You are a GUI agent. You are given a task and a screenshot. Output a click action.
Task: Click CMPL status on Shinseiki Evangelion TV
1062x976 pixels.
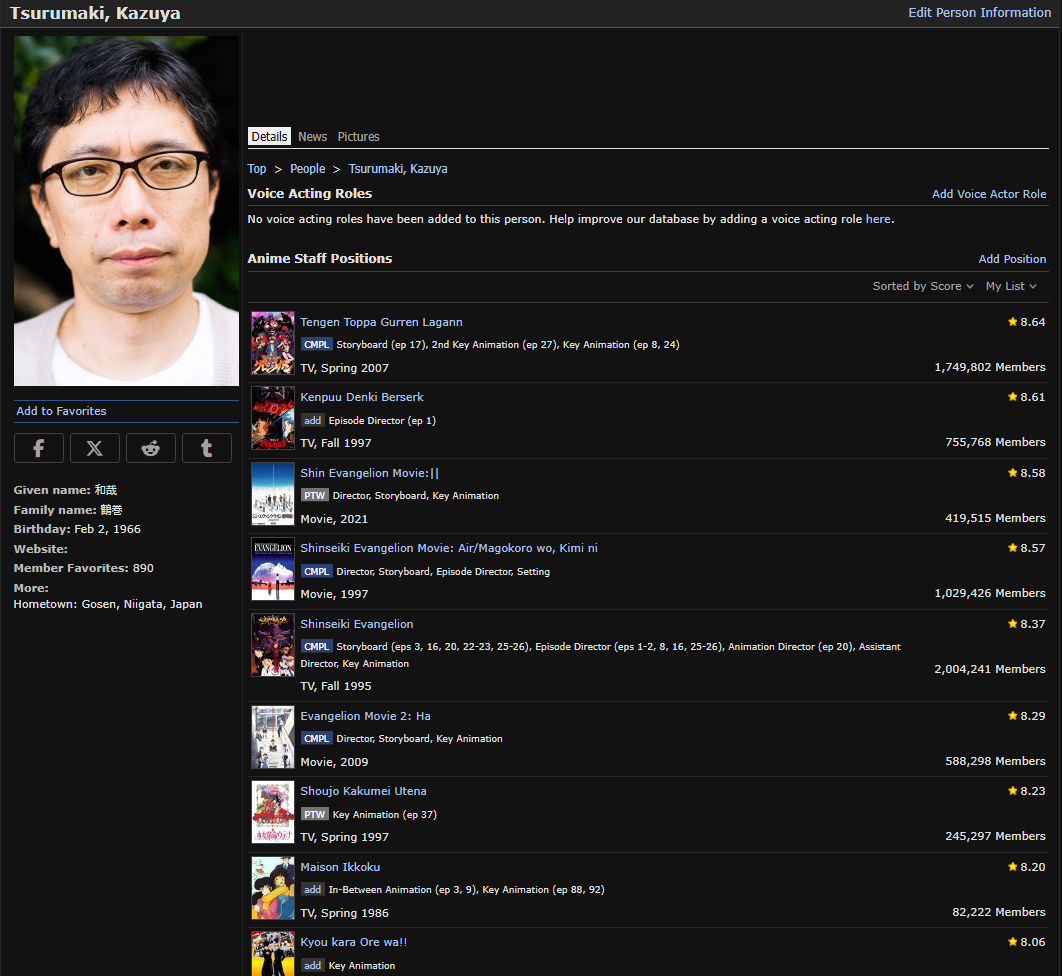click(316, 647)
